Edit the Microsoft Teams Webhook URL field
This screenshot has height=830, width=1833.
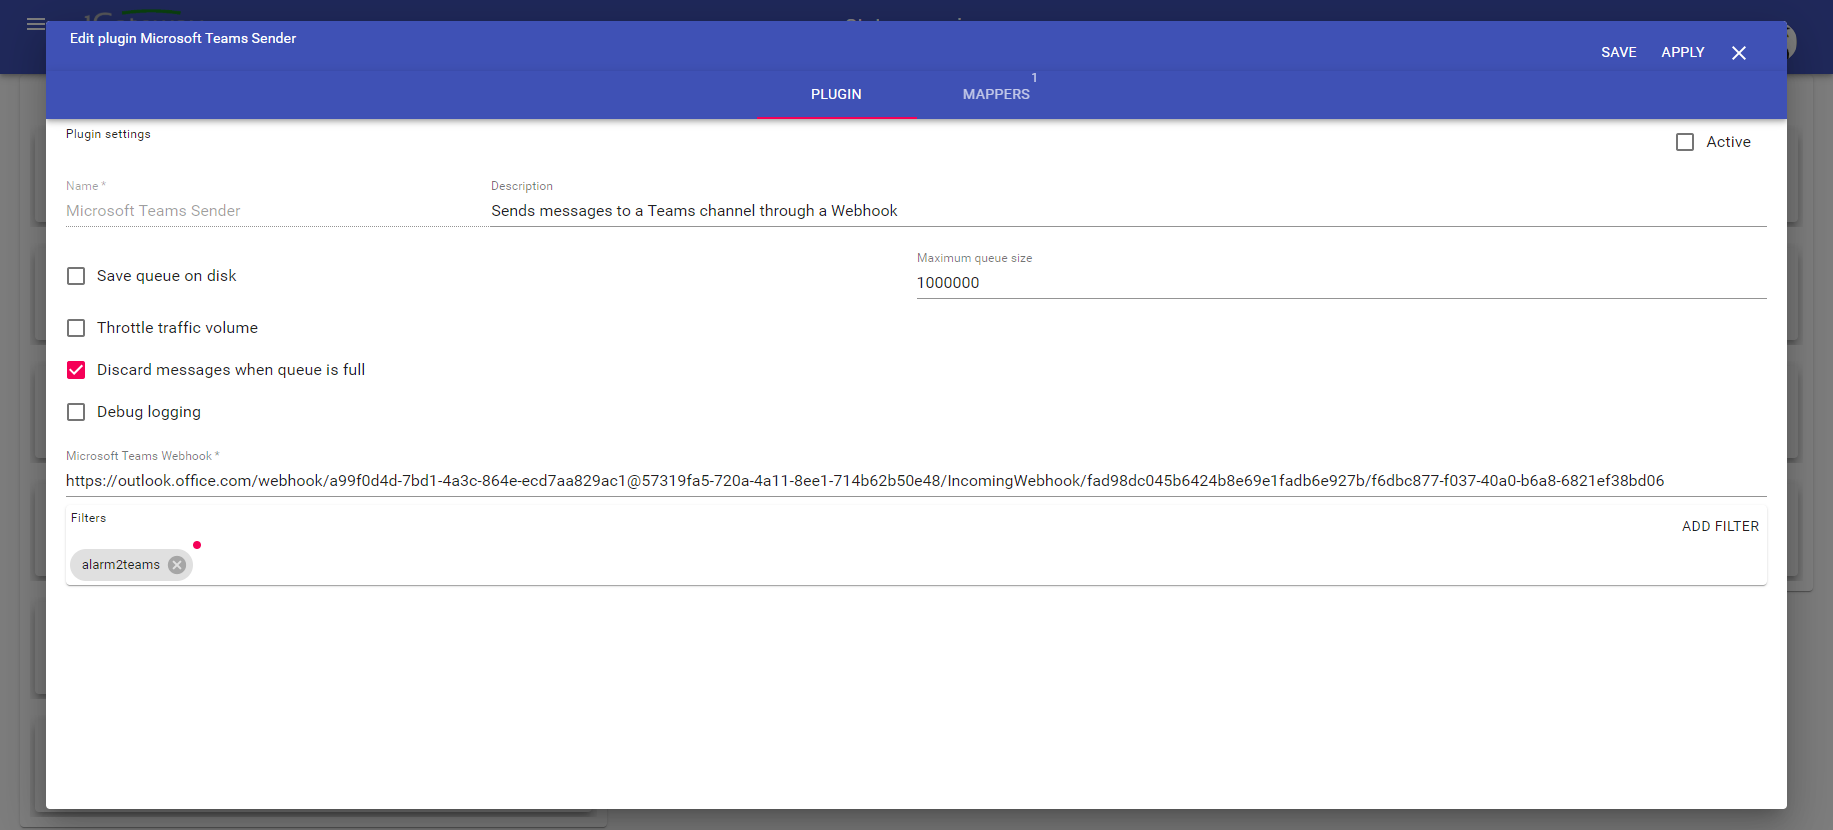click(x=916, y=481)
